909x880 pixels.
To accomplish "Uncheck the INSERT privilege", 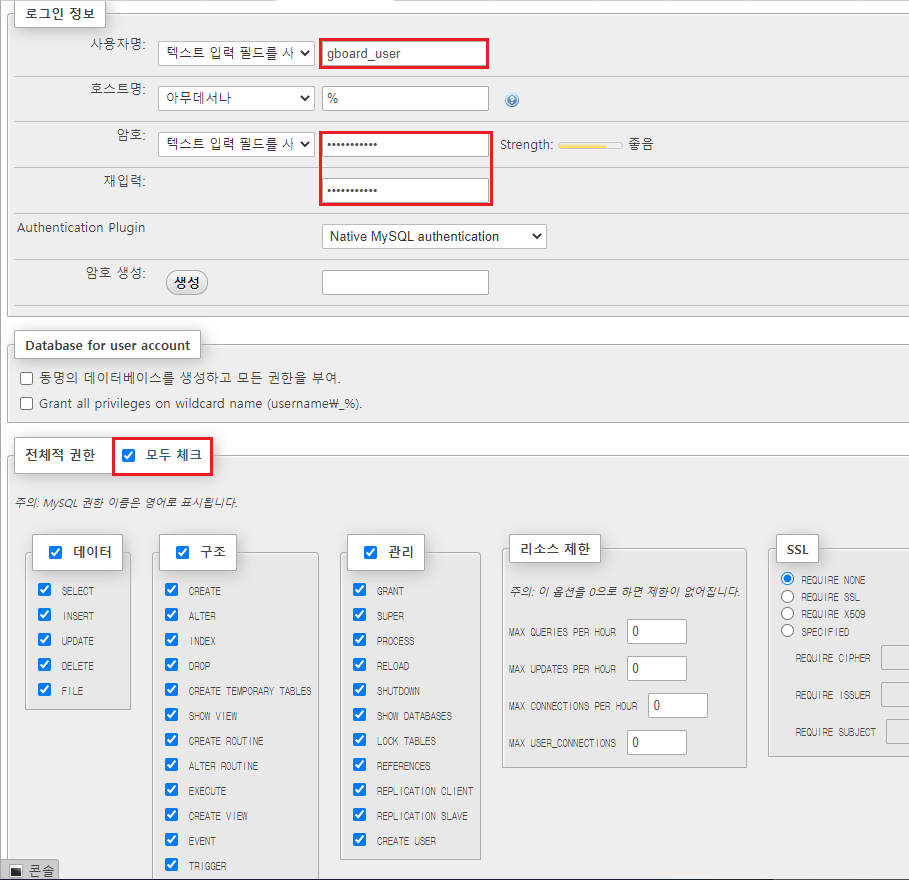I will point(45,614).
